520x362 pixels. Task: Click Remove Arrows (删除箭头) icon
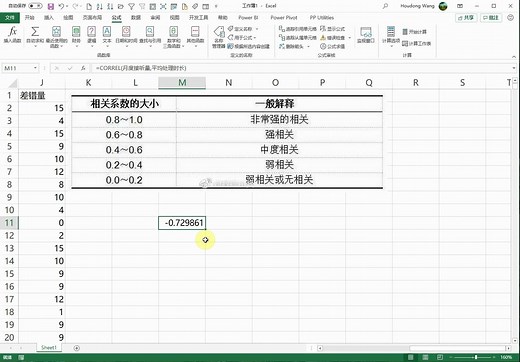pyautogui.click(x=282, y=46)
